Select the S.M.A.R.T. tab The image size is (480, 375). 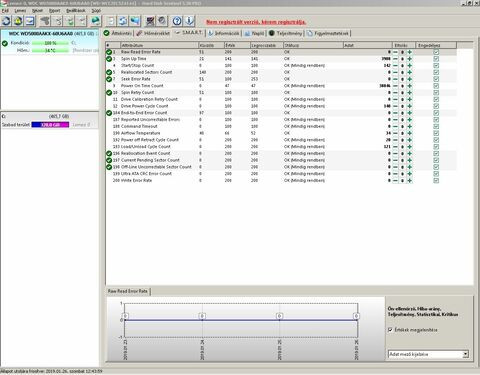(189, 33)
